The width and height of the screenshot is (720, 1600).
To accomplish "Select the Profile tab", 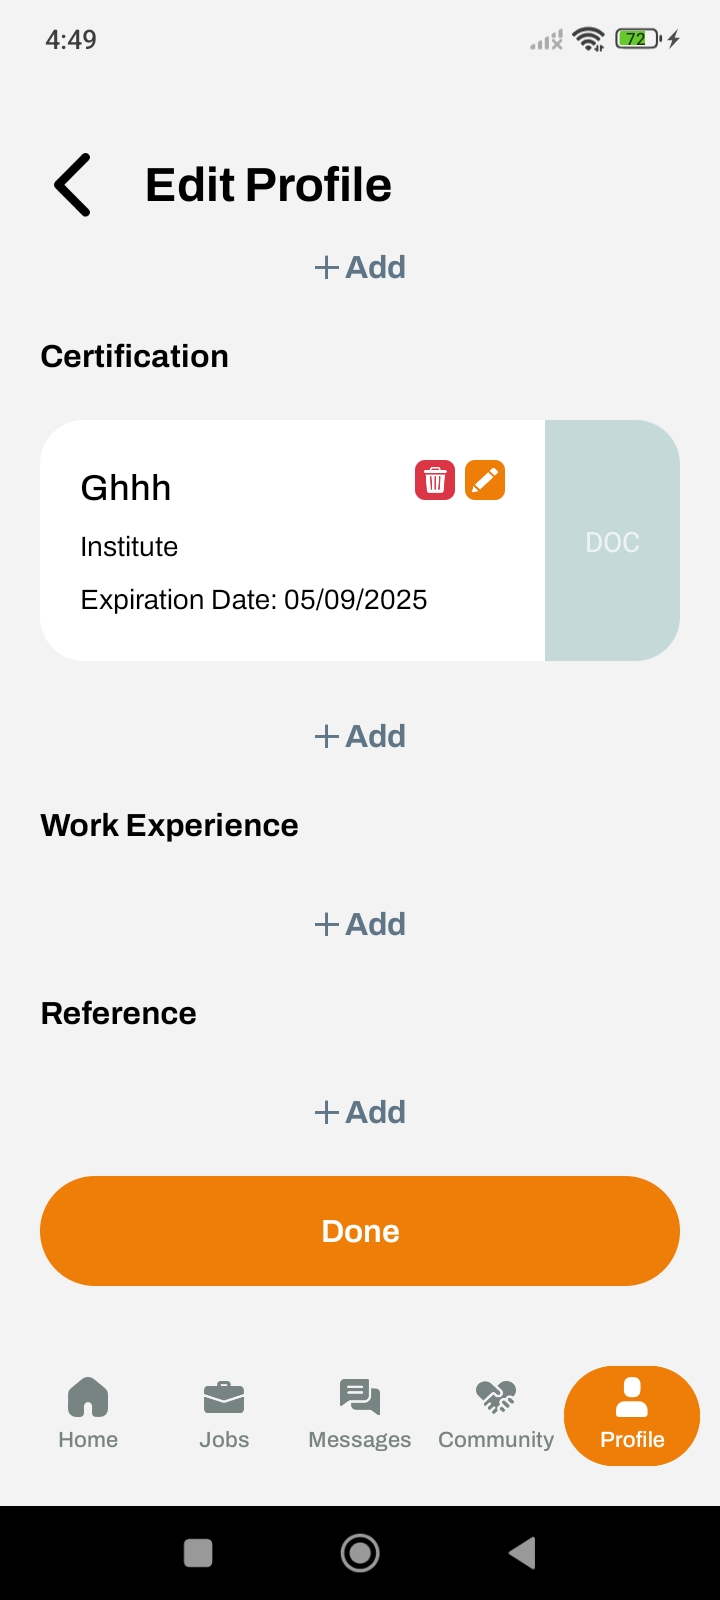I will 632,1415.
